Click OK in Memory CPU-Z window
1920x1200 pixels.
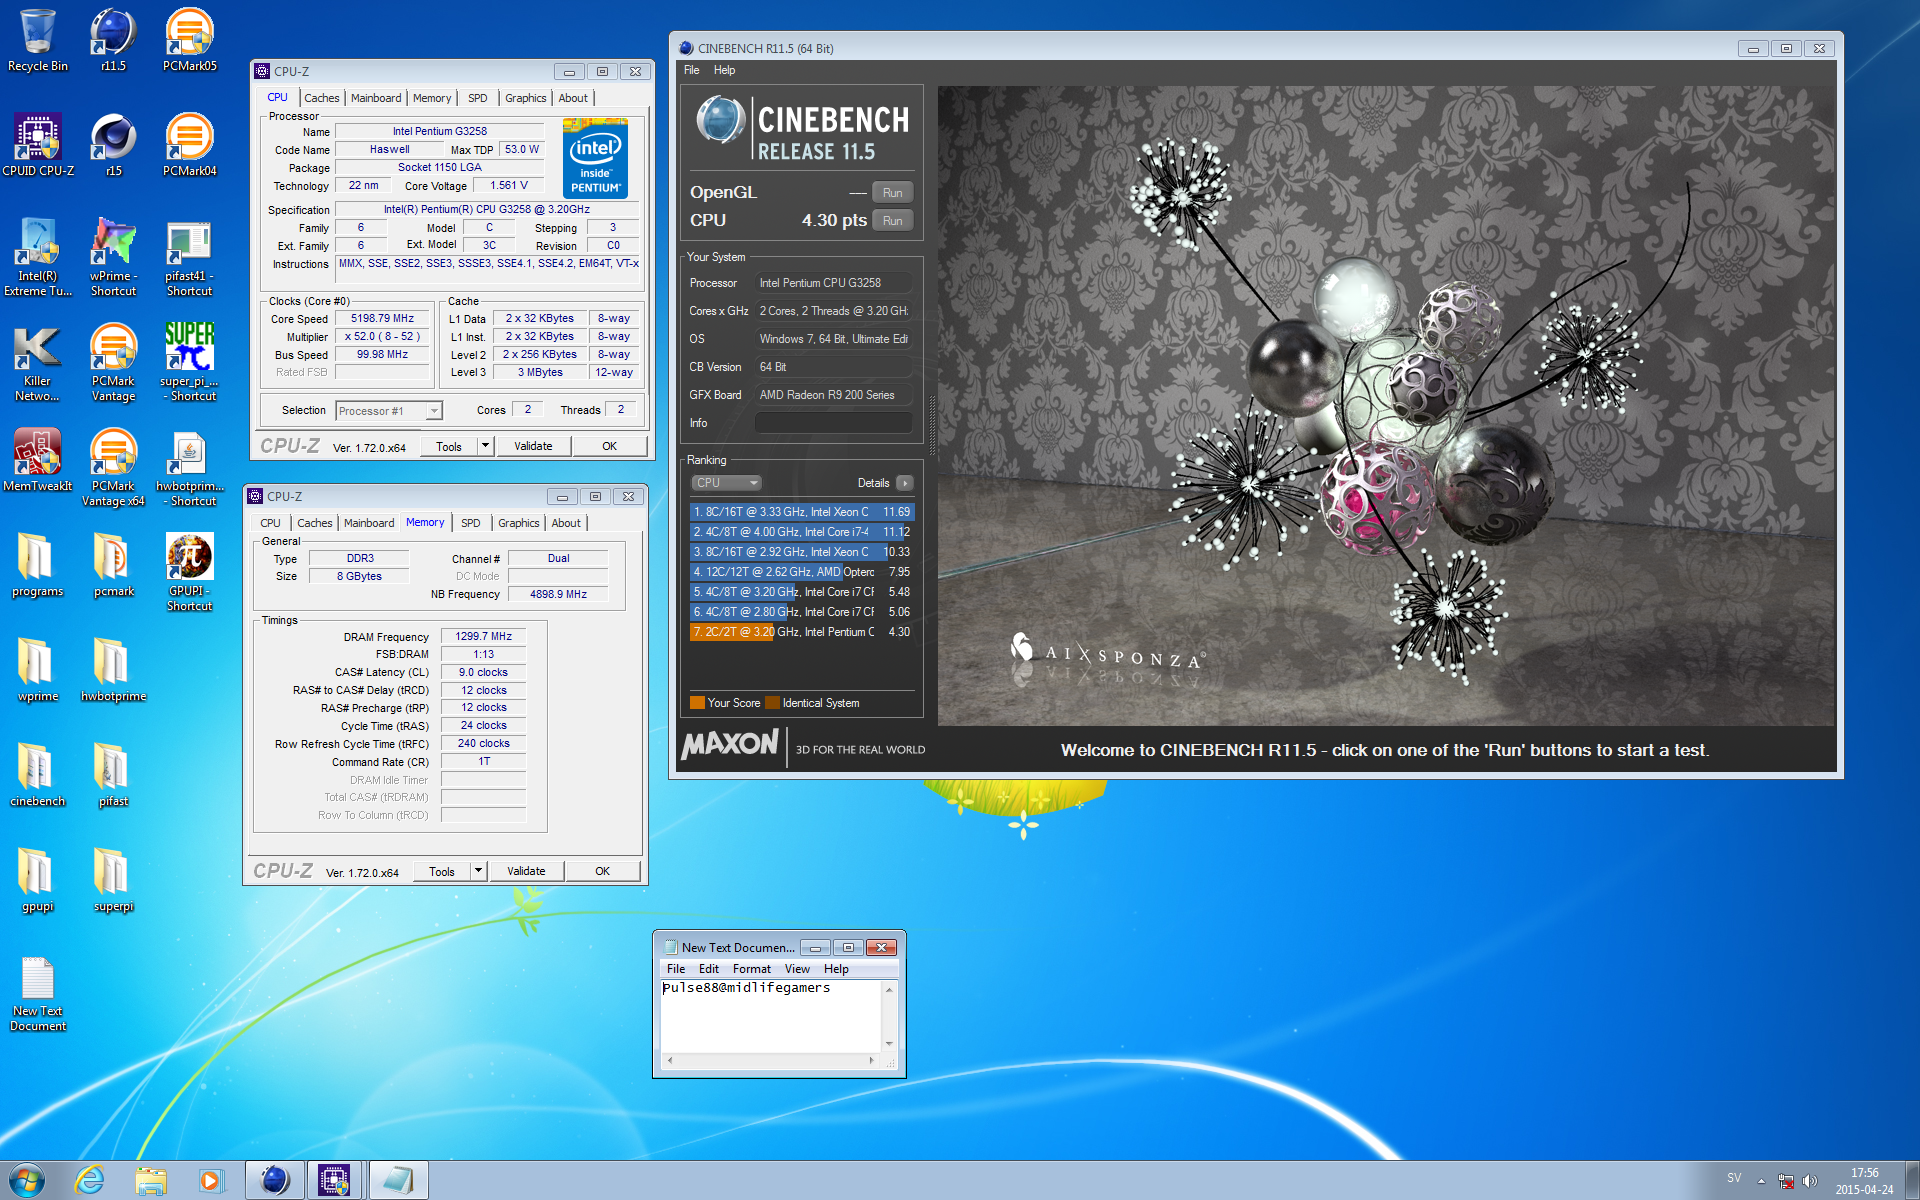(602, 871)
